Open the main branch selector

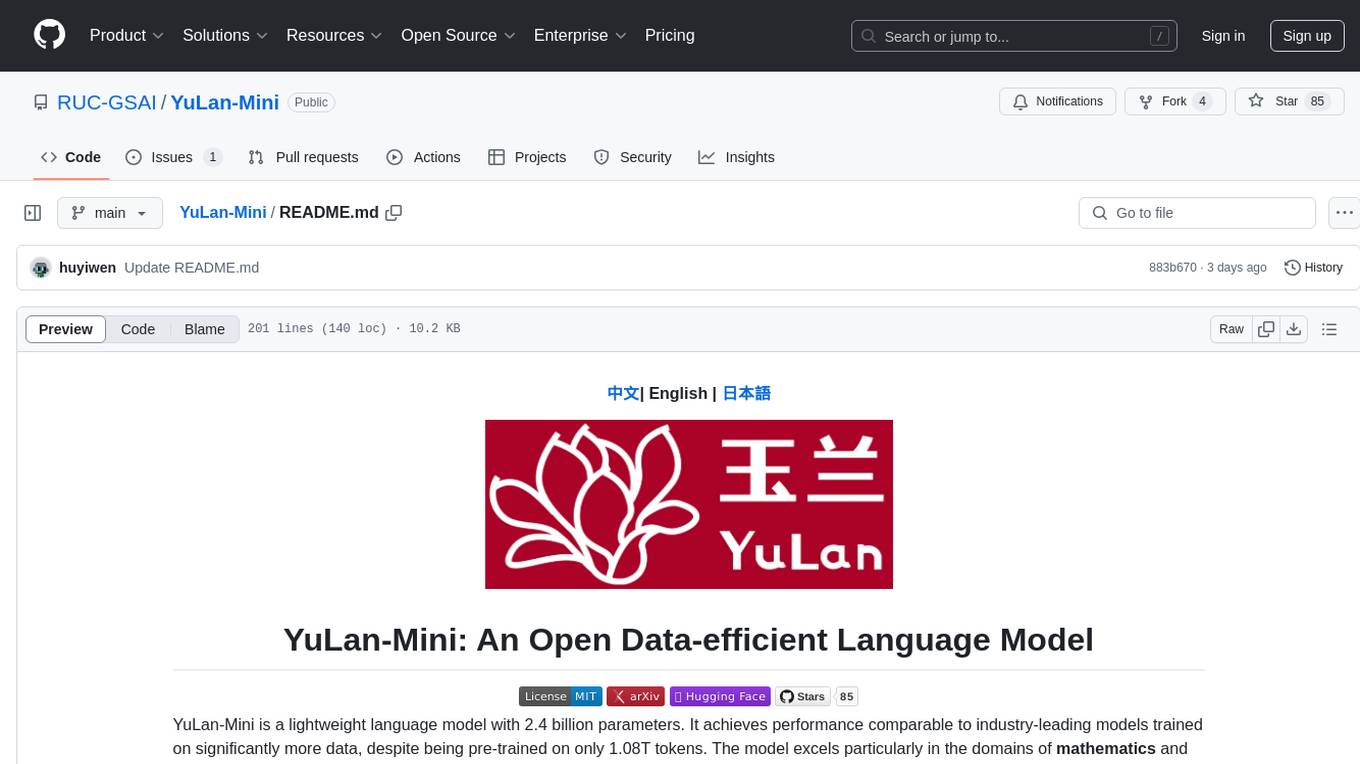[109, 213]
